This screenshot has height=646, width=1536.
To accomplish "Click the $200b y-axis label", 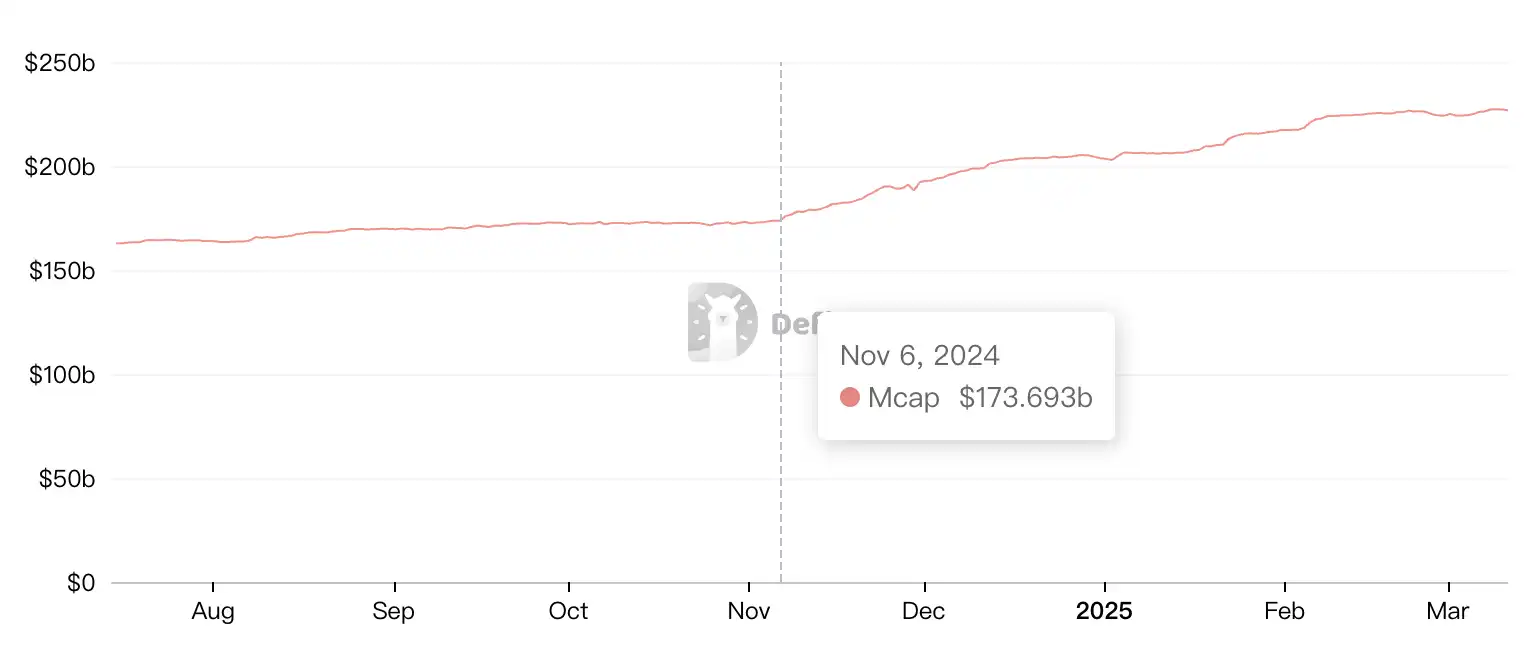I will [60, 168].
